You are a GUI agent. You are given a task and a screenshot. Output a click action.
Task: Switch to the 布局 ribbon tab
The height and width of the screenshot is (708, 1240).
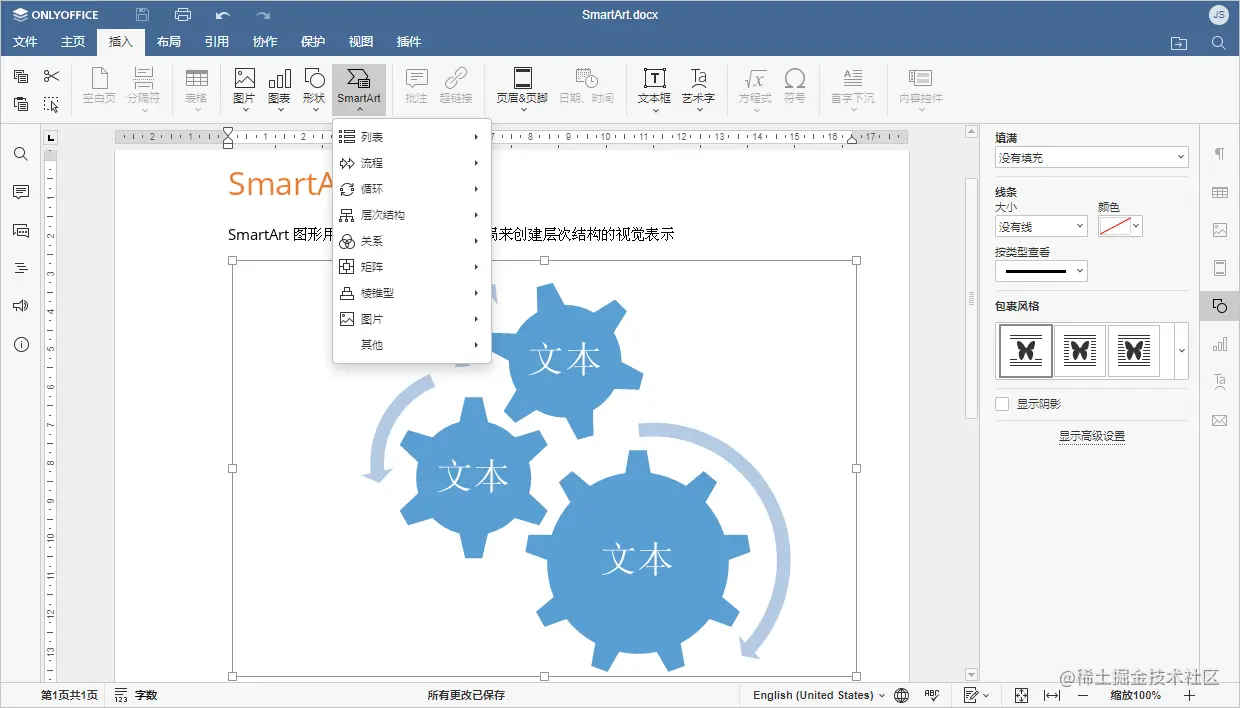click(168, 41)
